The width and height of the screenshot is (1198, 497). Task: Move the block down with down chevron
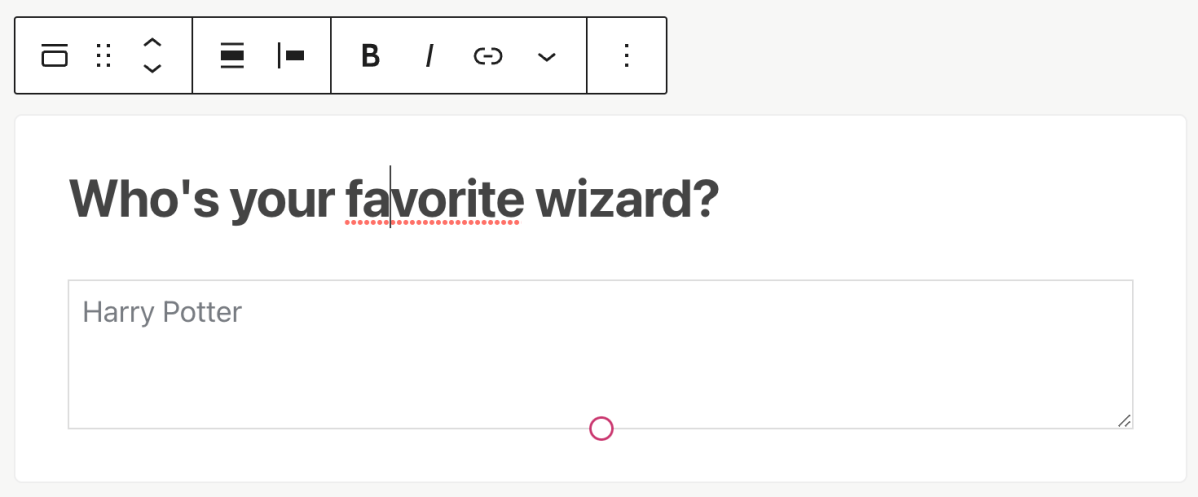152,69
